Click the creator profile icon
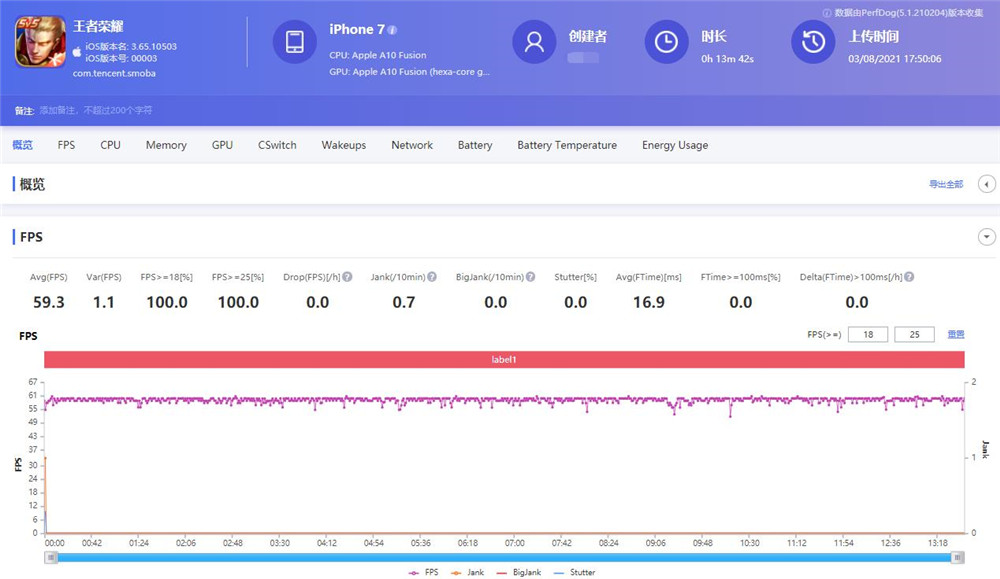 (534, 42)
